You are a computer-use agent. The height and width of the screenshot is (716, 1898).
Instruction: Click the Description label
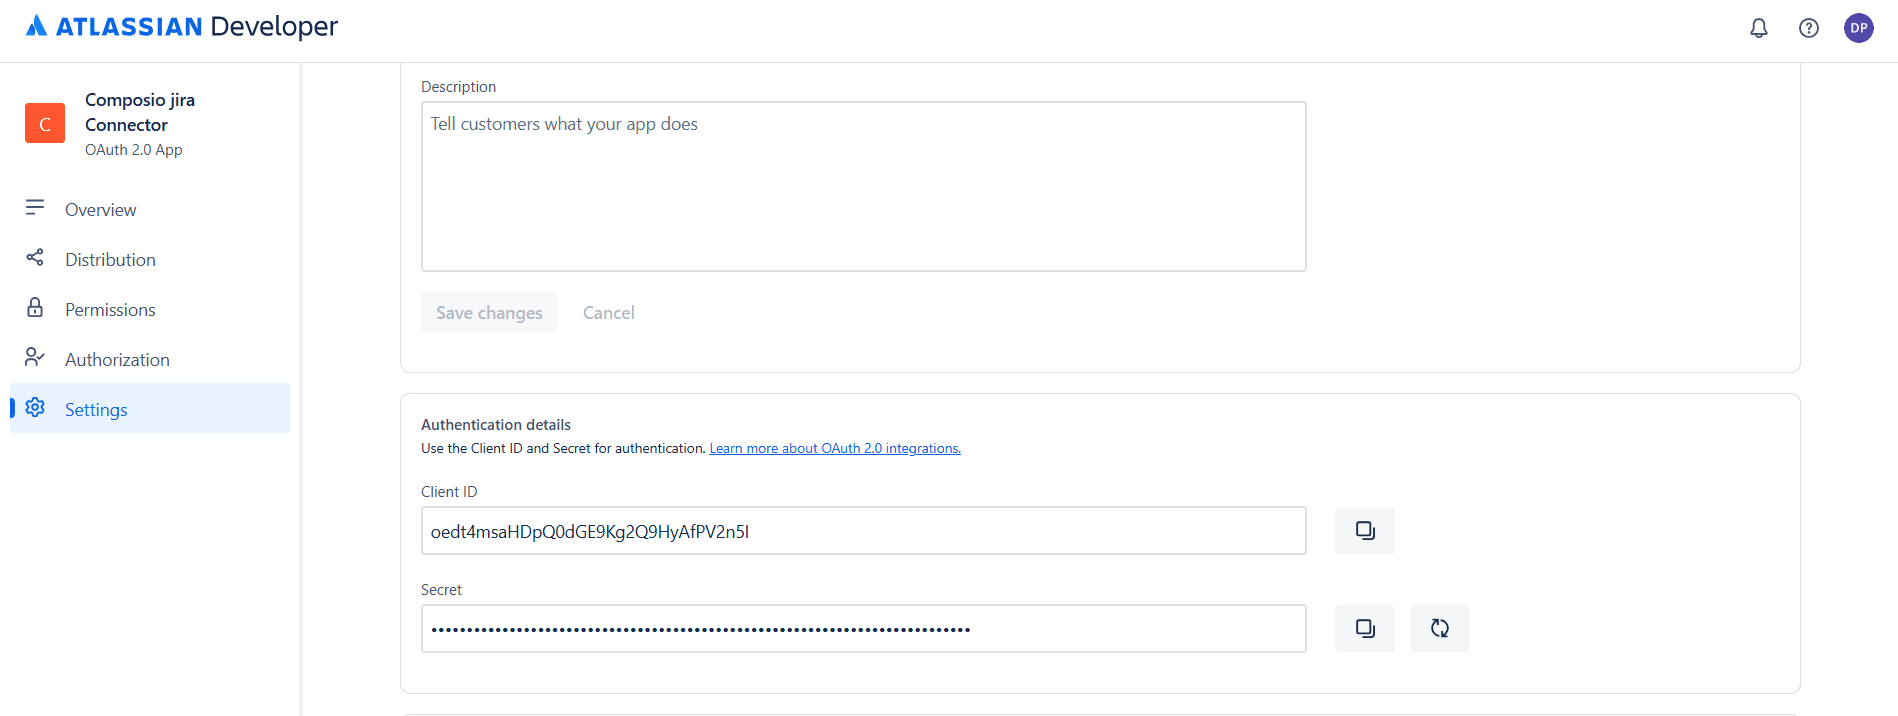[x=459, y=87]
